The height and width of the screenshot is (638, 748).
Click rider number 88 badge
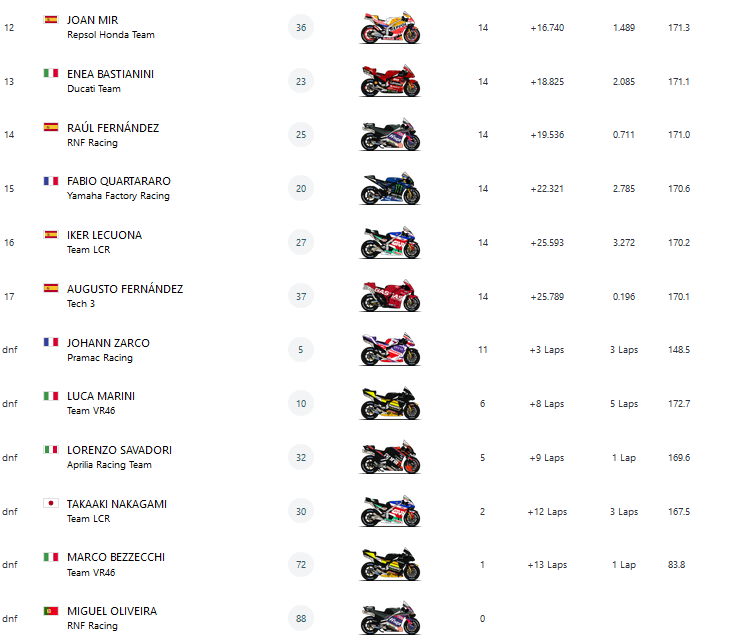(x=301, y=618)
